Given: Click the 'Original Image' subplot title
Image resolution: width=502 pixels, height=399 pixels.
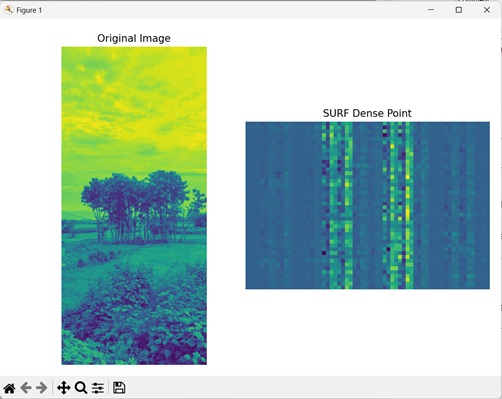Looking at the screenshot, I should tap(134, 38).
